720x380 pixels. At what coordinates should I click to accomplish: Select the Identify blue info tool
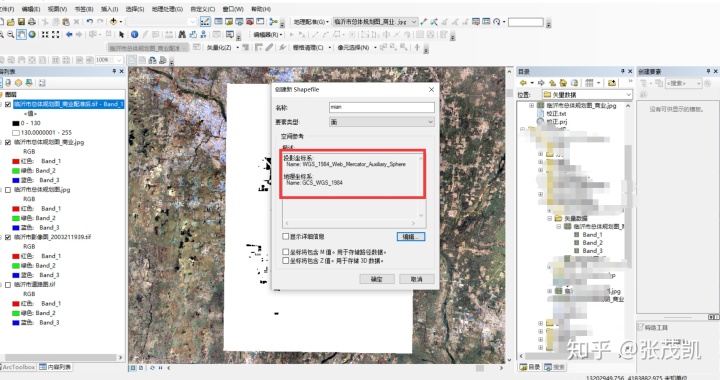click(x=134, y=34)
